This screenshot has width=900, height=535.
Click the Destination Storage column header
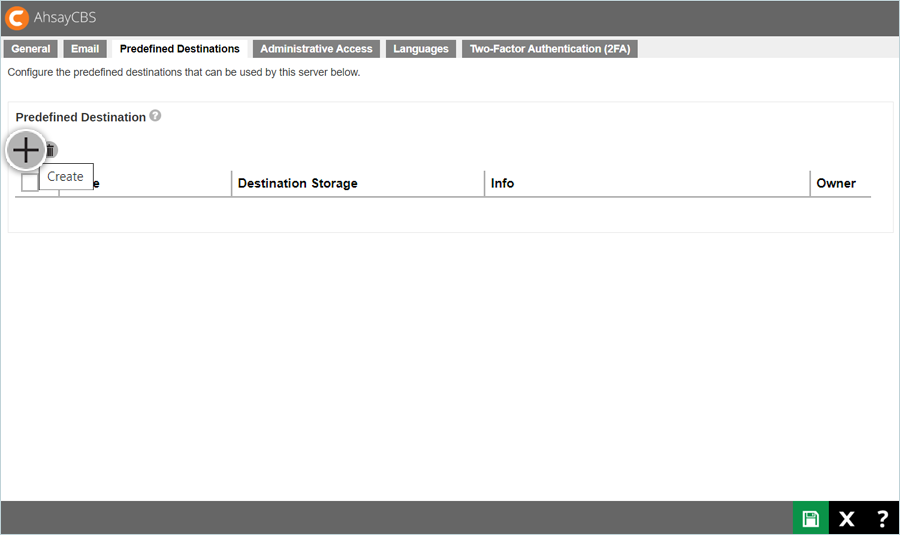298,183
